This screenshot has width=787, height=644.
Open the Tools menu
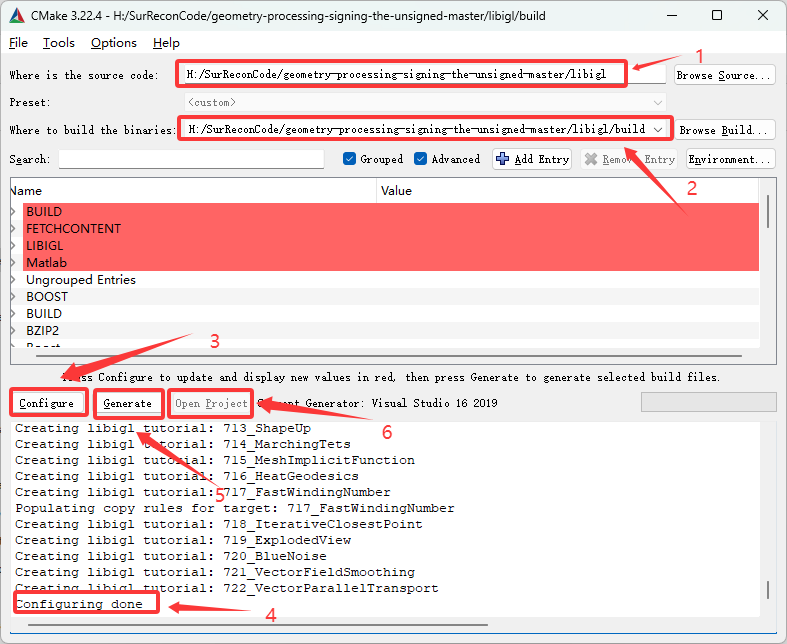[59, 43]
